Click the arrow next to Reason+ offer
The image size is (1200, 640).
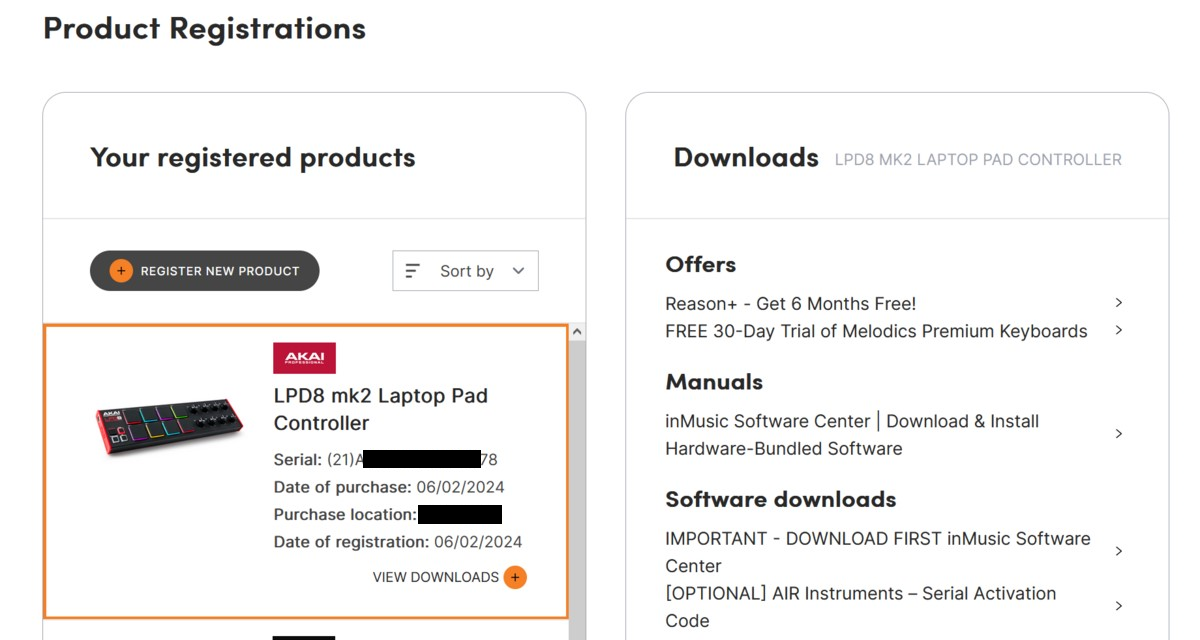(1119, 302)
